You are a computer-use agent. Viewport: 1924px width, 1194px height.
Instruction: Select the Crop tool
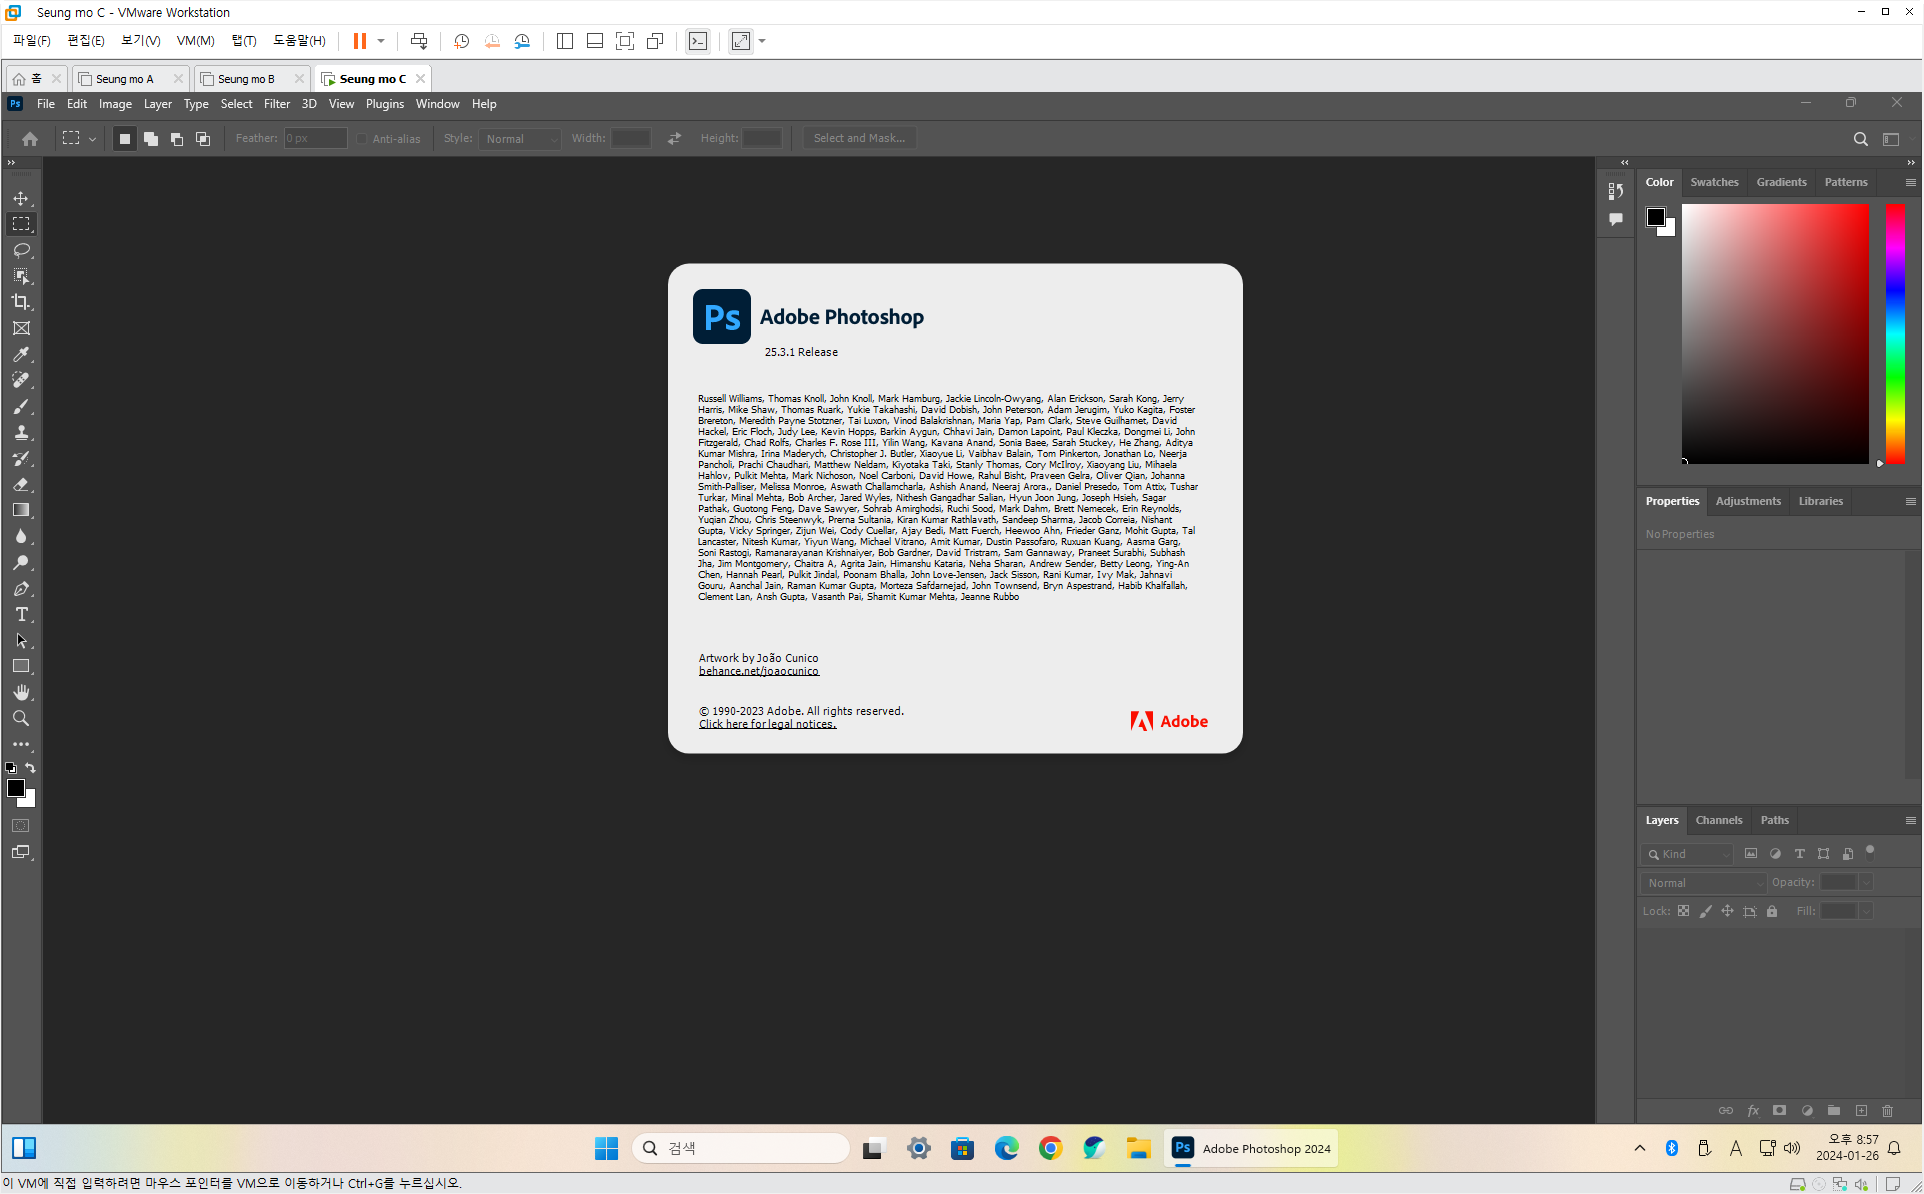(x=21, y=302)
